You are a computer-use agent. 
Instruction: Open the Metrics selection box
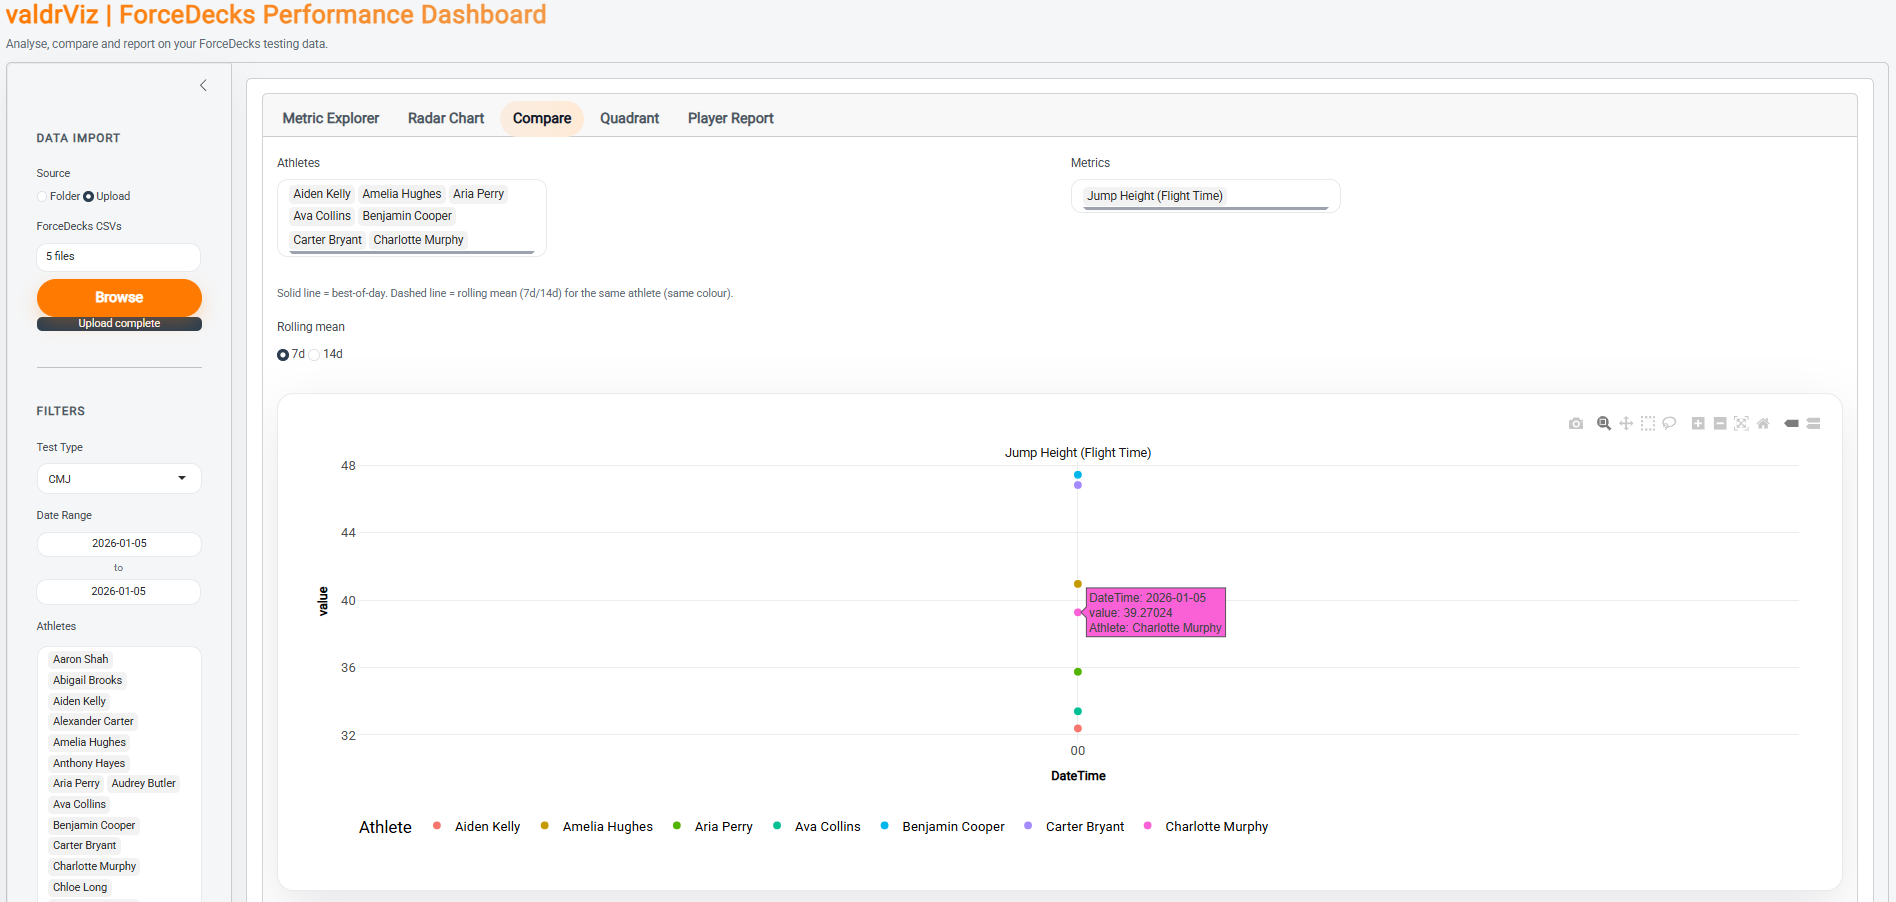(1205, 196)
